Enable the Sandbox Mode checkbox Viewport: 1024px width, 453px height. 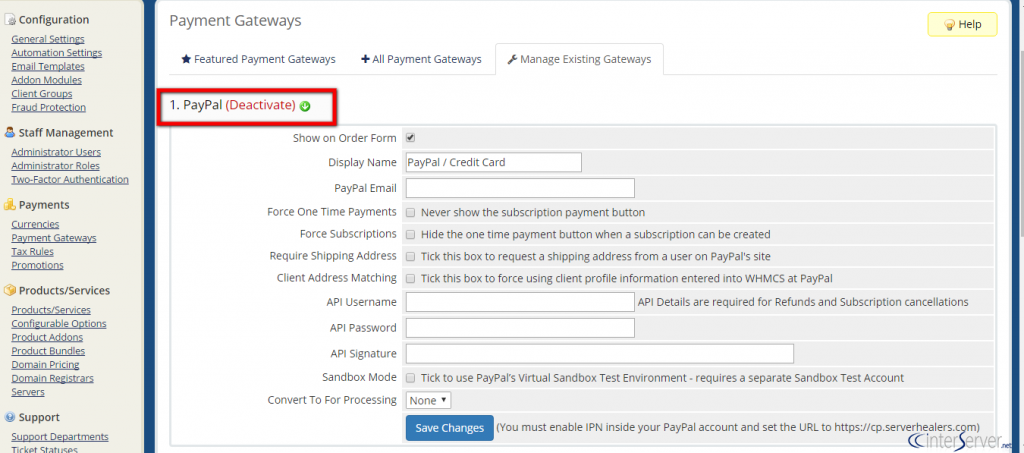tap(411, 377)
